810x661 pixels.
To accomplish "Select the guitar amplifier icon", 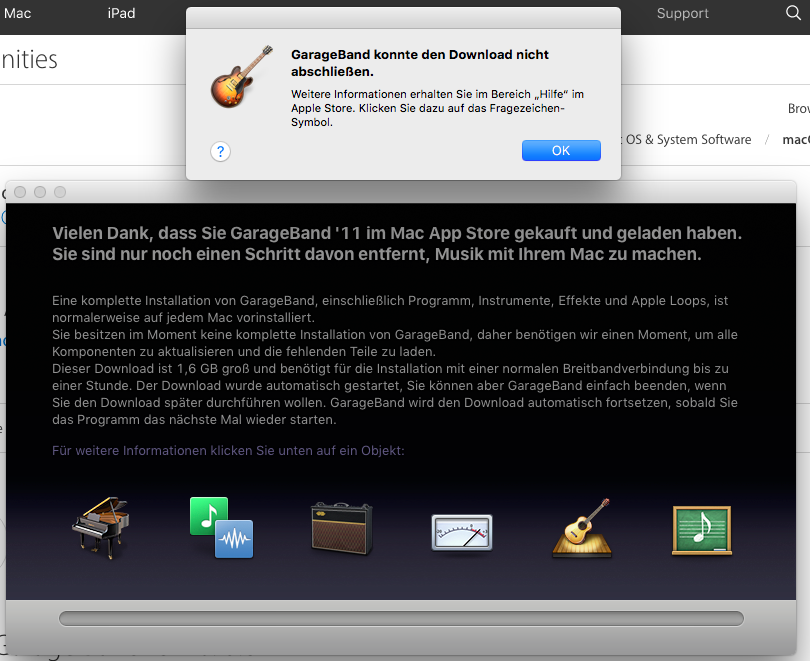I will pos(341,528).
